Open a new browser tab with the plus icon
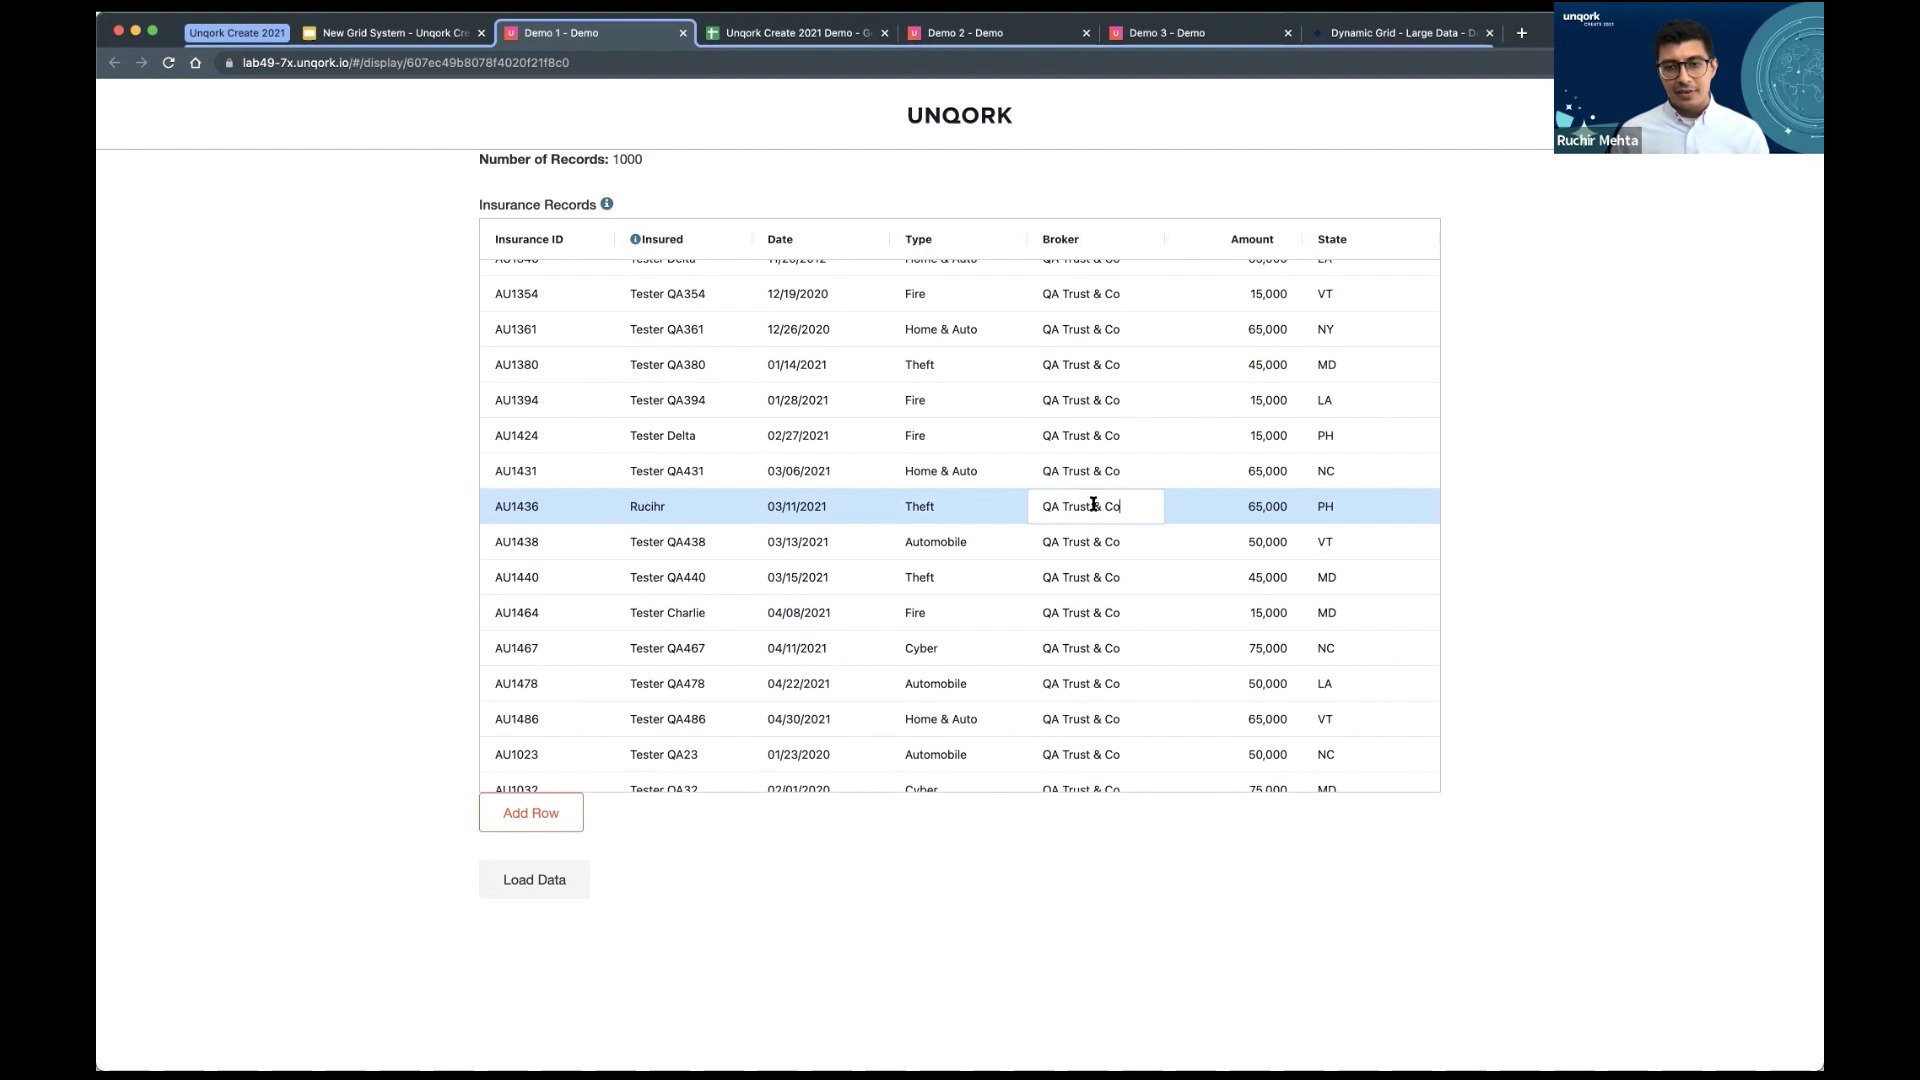The height and width of the screenshot is (1080, 1920). pyautogui.click(x=1521, y=32)
